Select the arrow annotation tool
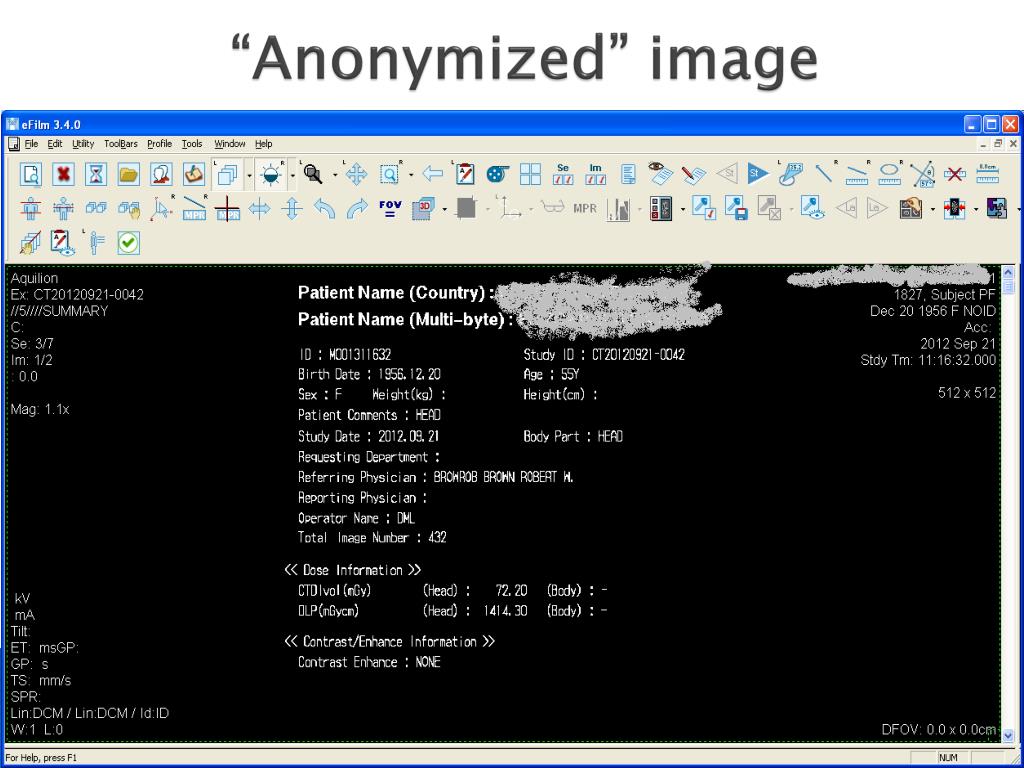1024x768 pixels. pyautogui.click(x=824, y=174)
